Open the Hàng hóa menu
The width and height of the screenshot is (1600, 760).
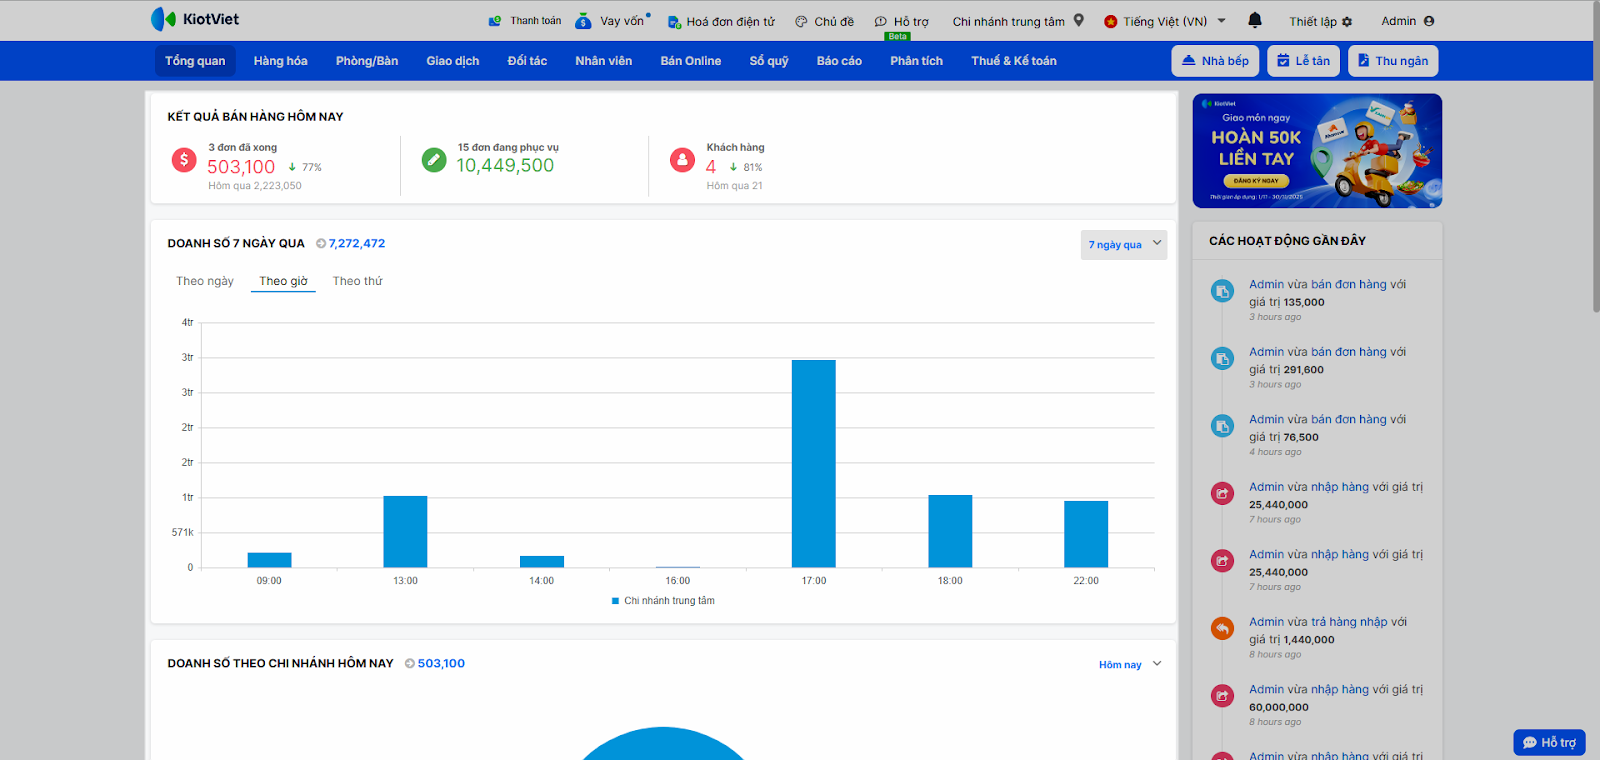coord(280,61)
